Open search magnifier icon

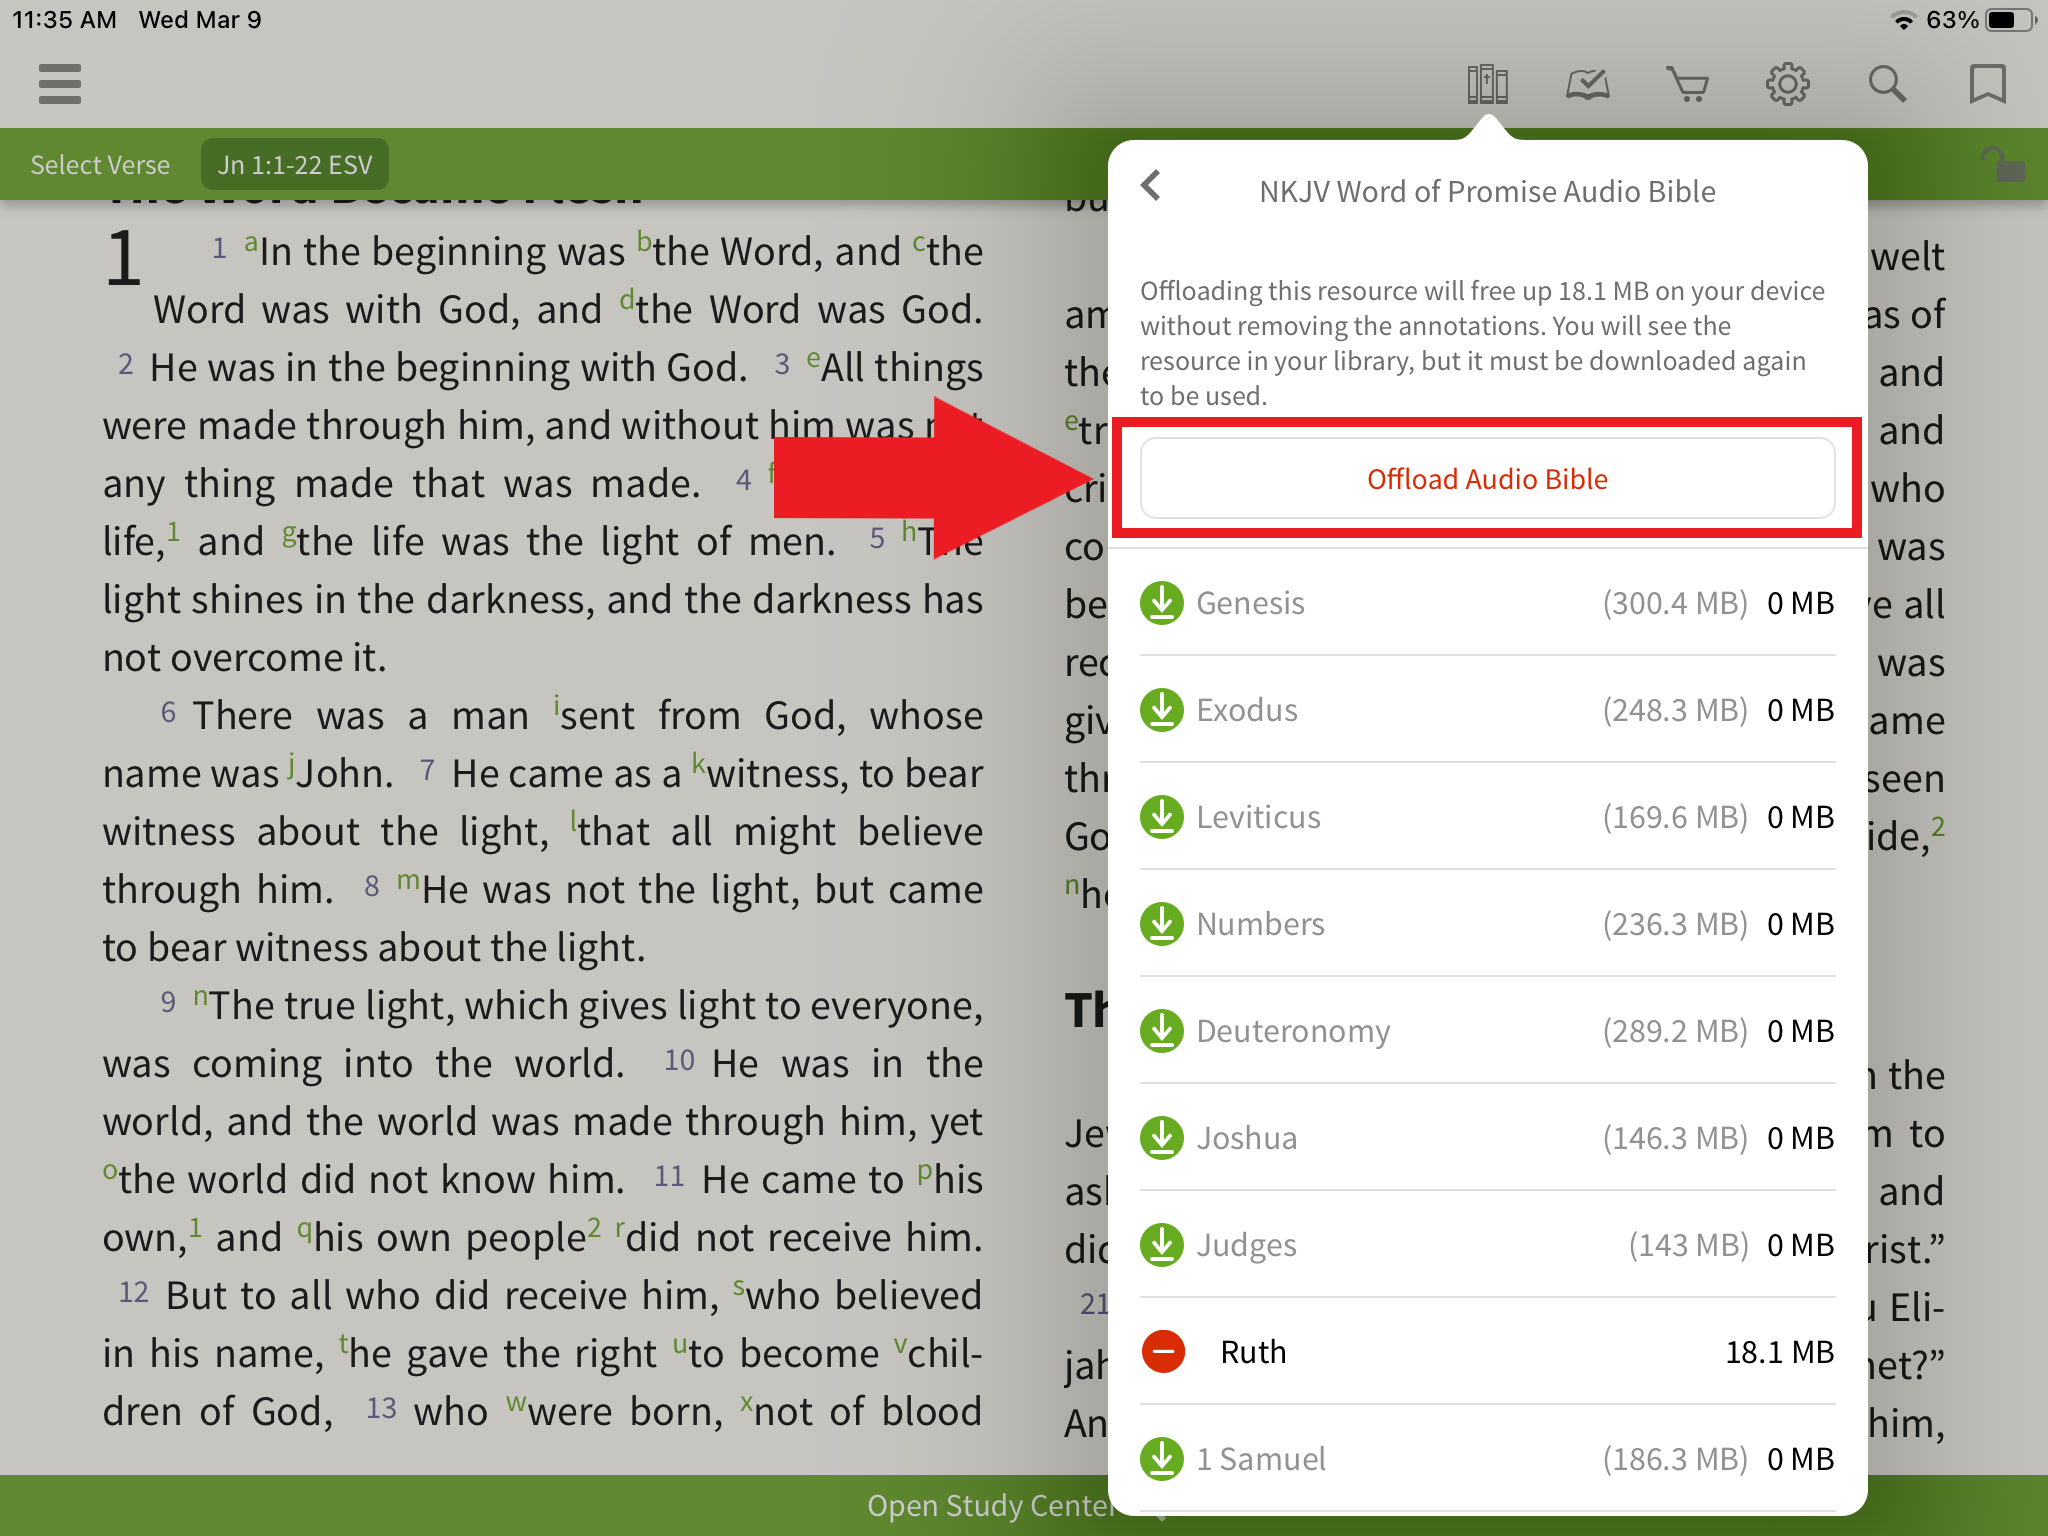click(x=1887, y=84)
